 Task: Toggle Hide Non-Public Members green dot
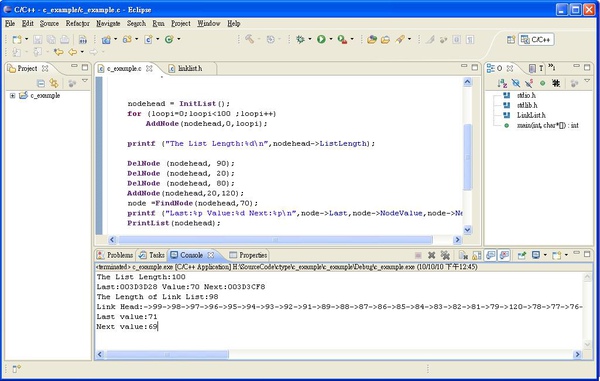543,83
